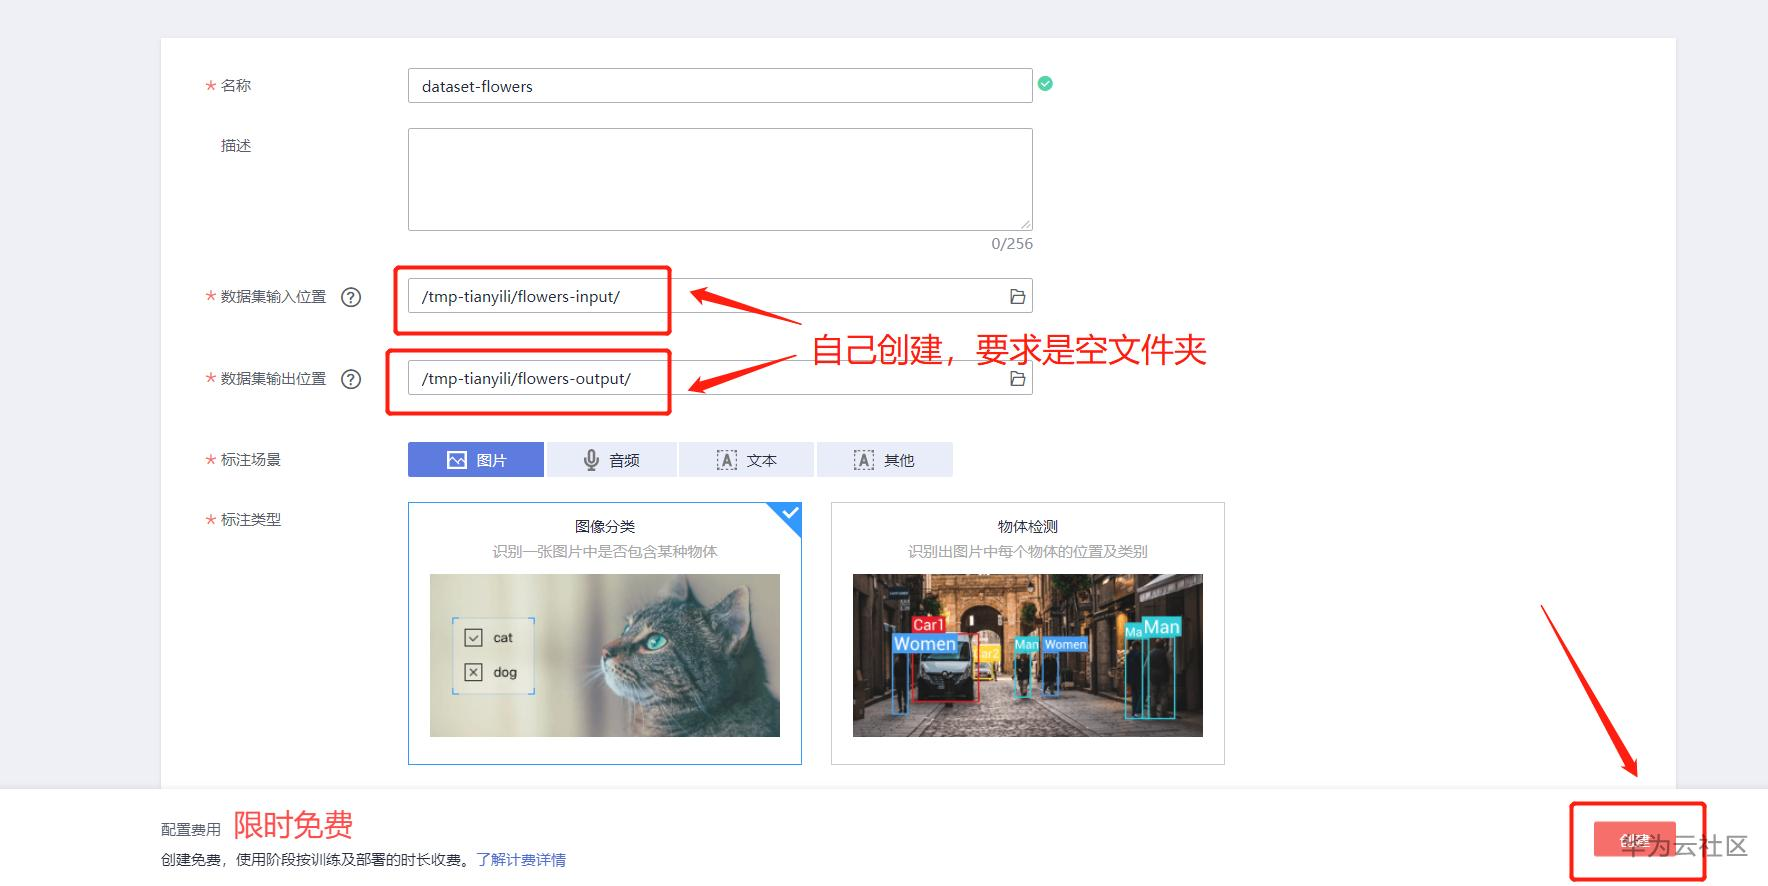The image size is (1768, 886).
Task: Click the green validation checkmark beside name
Action: 1045,84
